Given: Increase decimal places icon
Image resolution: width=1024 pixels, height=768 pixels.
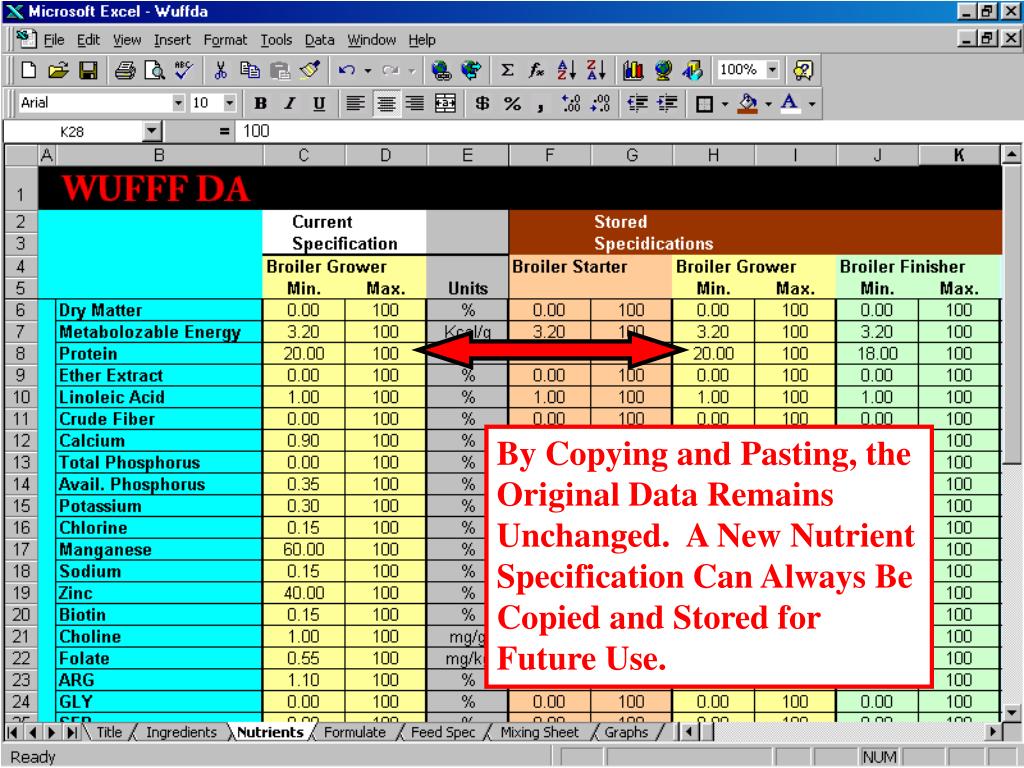Looking at the screenshot, I should pyautogui.click(x=571, y=103).
